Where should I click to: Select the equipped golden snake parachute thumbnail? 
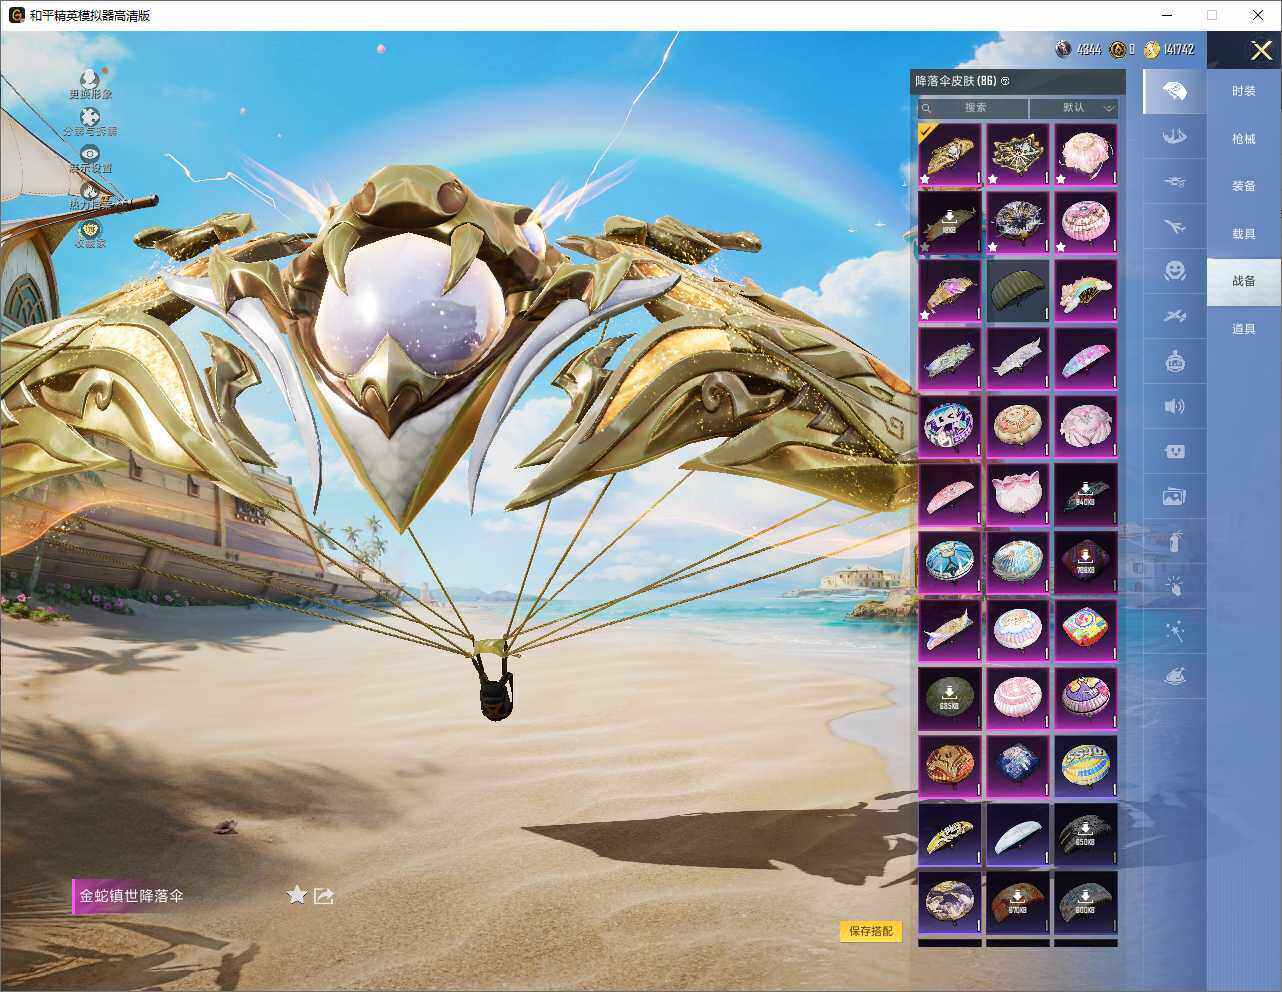[x=950, y=155]
